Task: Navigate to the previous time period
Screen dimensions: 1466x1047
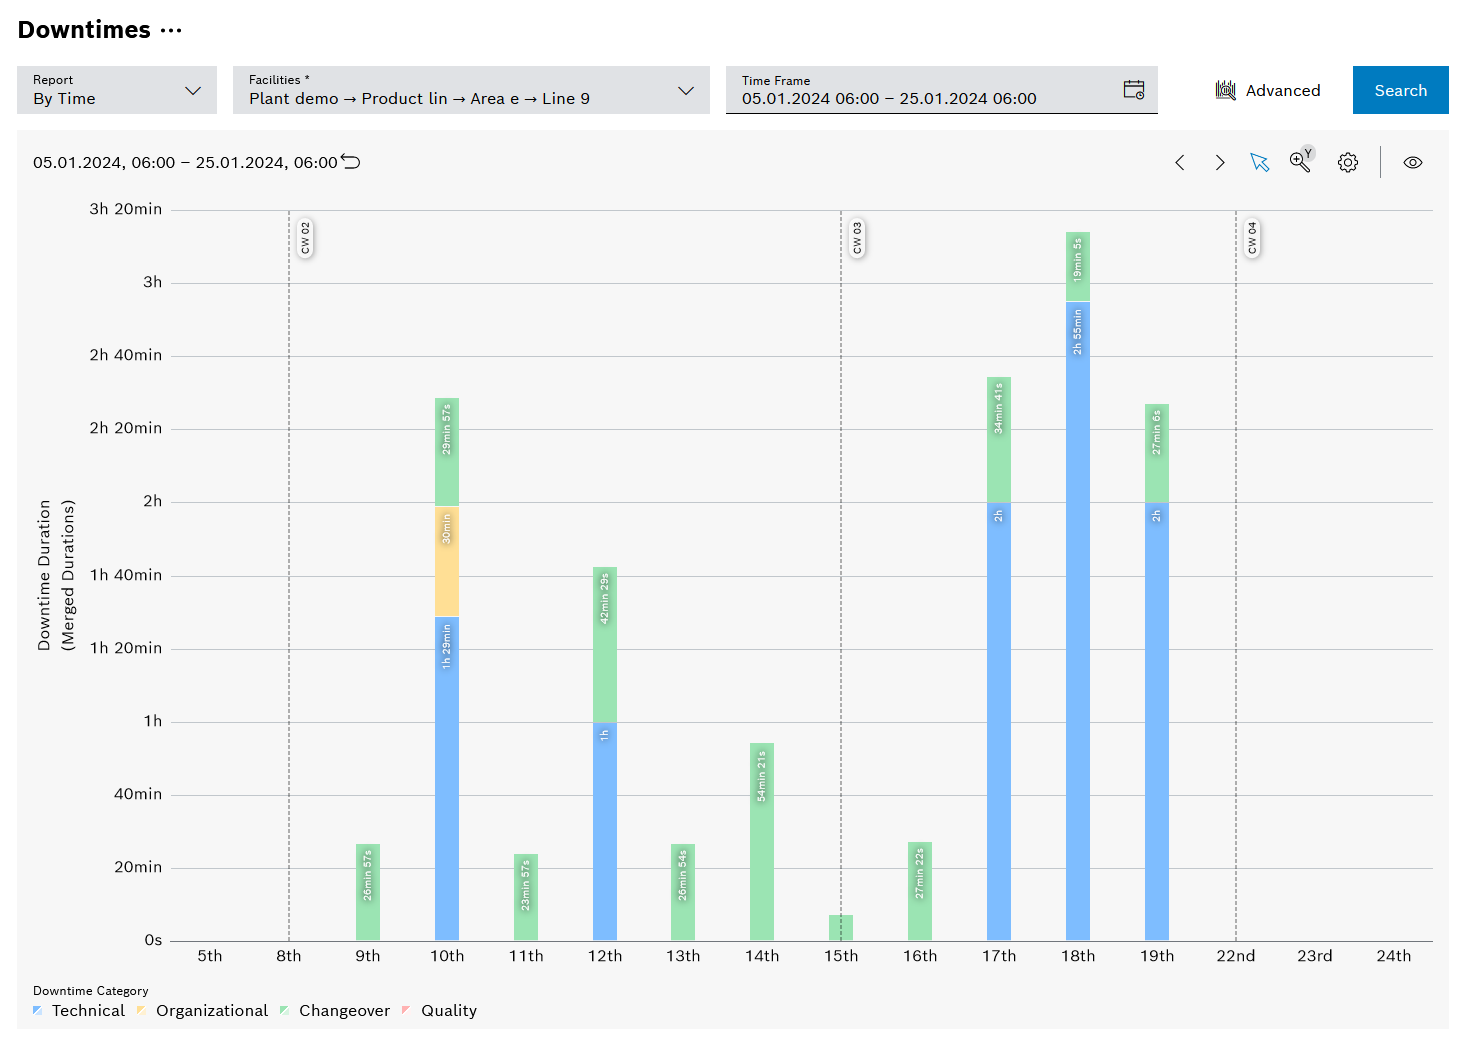Action: (x=1180, y=162)
